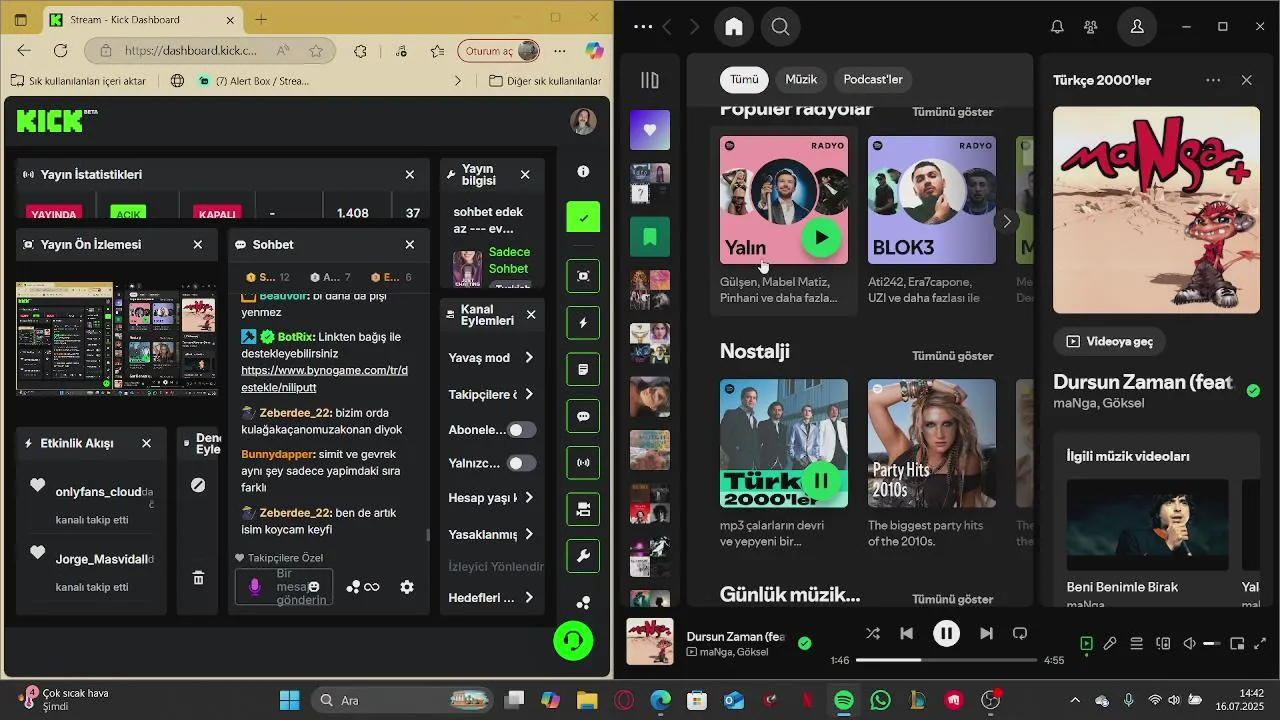Click the chat message input field
This screenshot has width=1280, height=720.
[x=284, y=587]
